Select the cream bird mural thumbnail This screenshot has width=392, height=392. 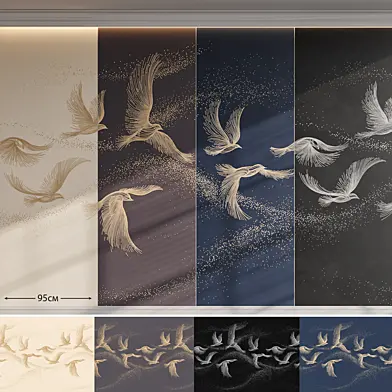[46, 354]
